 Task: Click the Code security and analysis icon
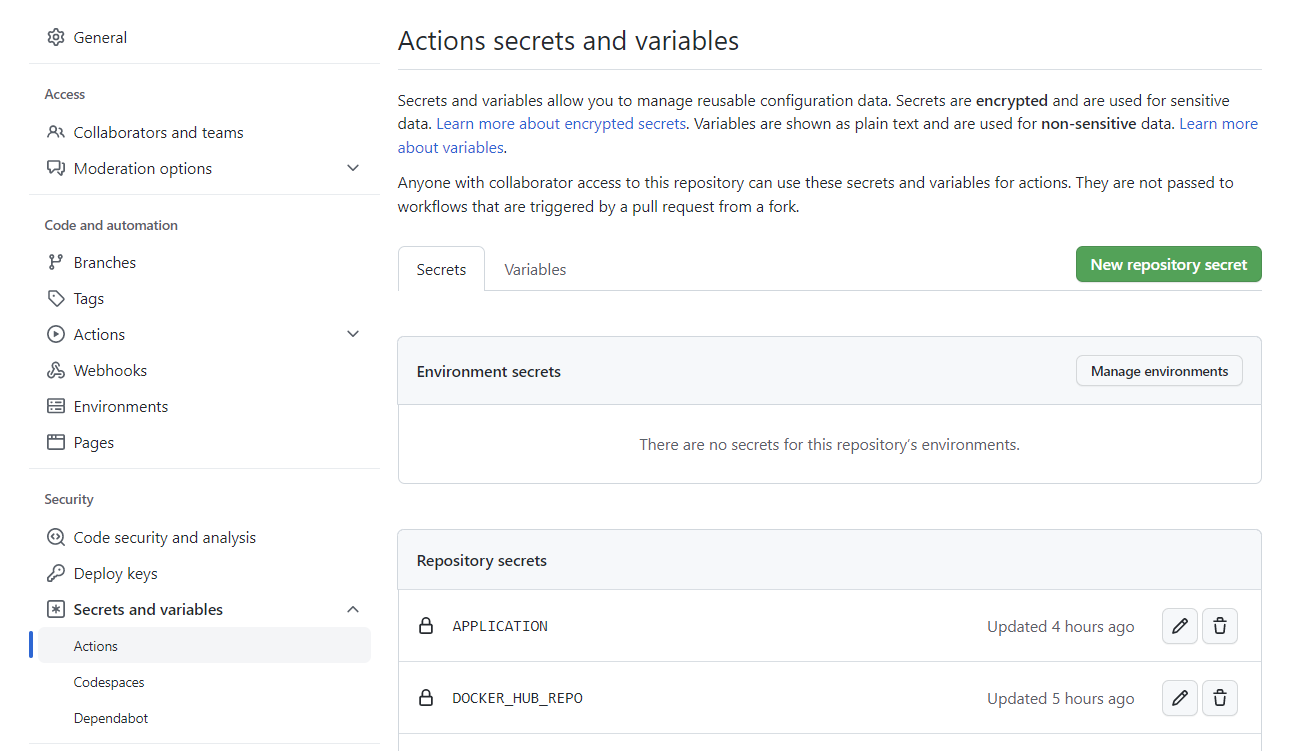pyautogui.click(x=56, y=537)
